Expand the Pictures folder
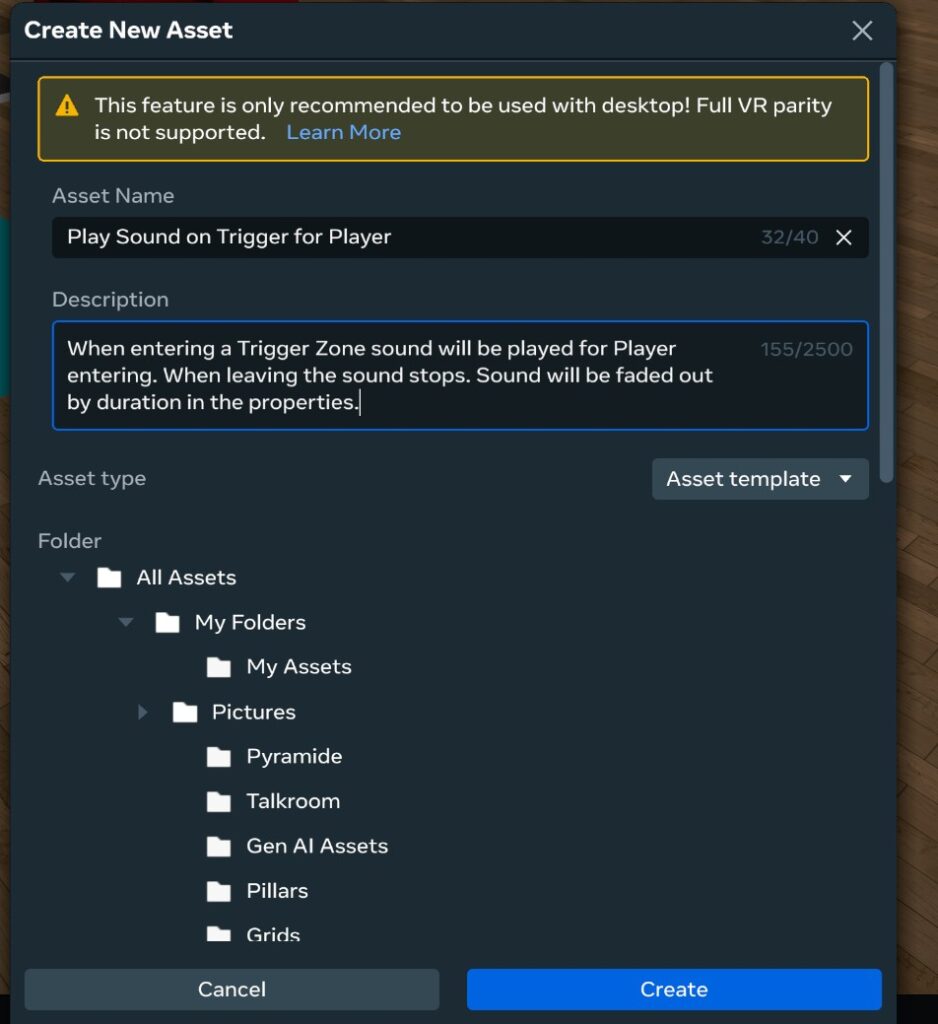Viewport: 938px width, 1024px height. [142, 712]
